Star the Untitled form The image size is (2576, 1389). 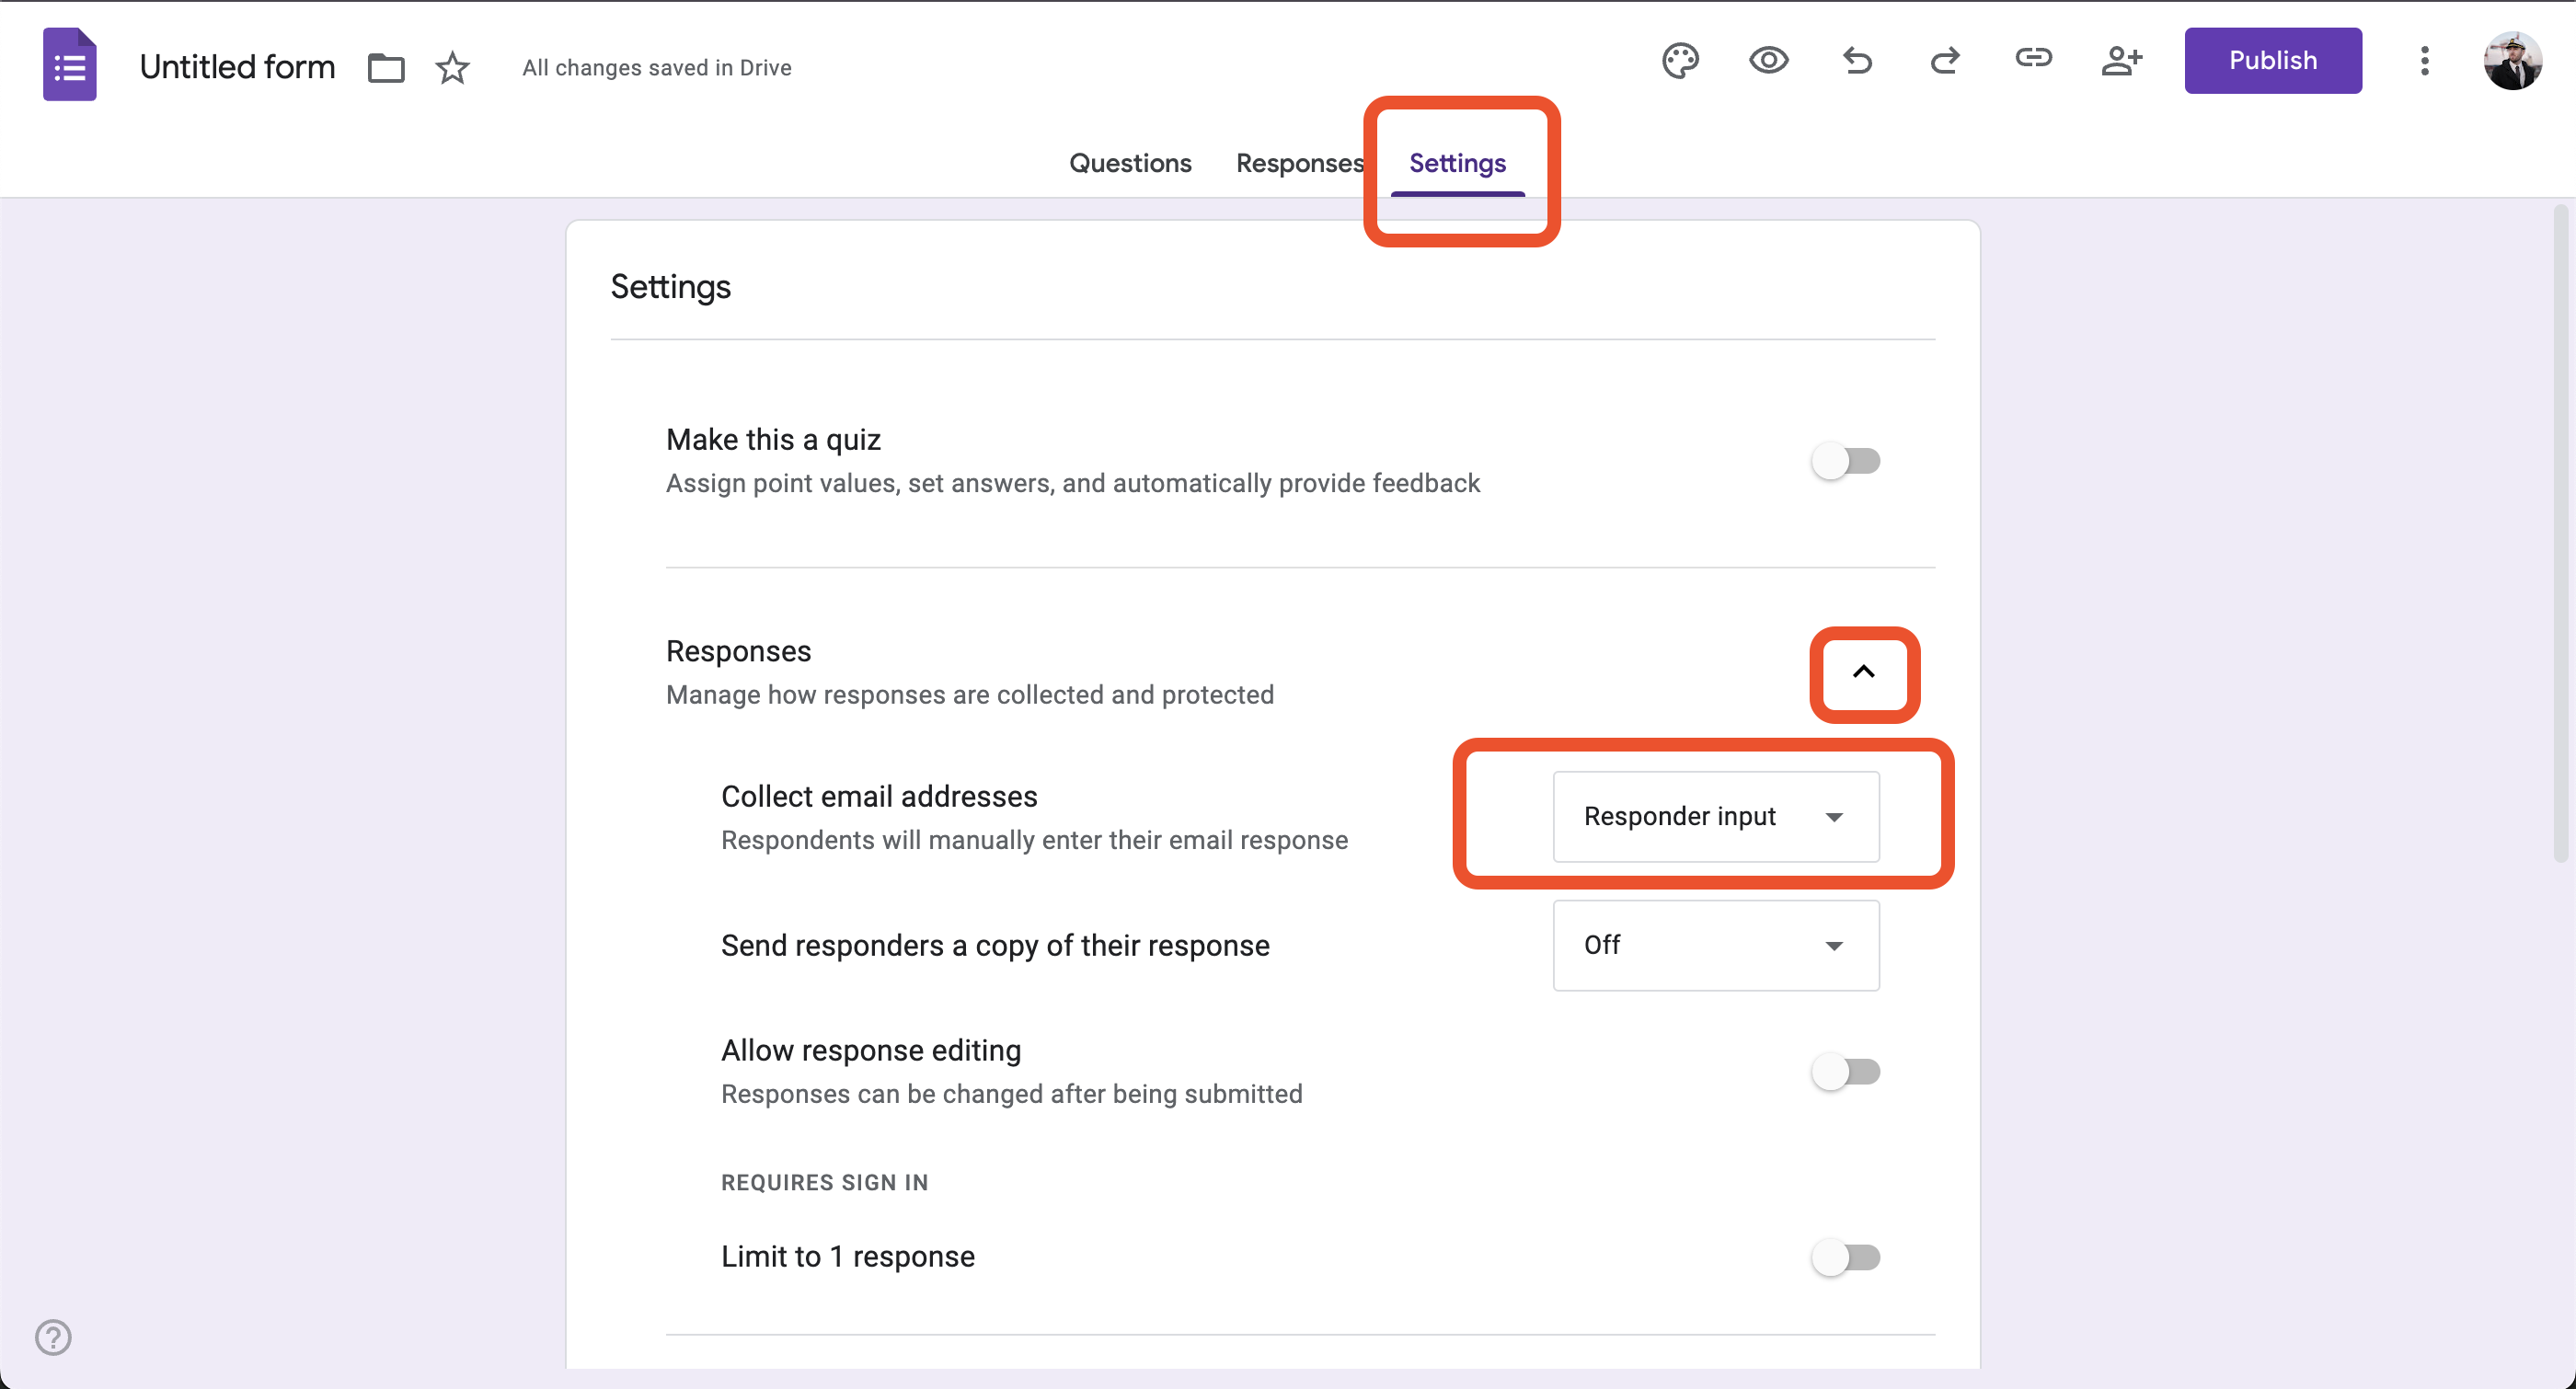click(x=452, y=68)
